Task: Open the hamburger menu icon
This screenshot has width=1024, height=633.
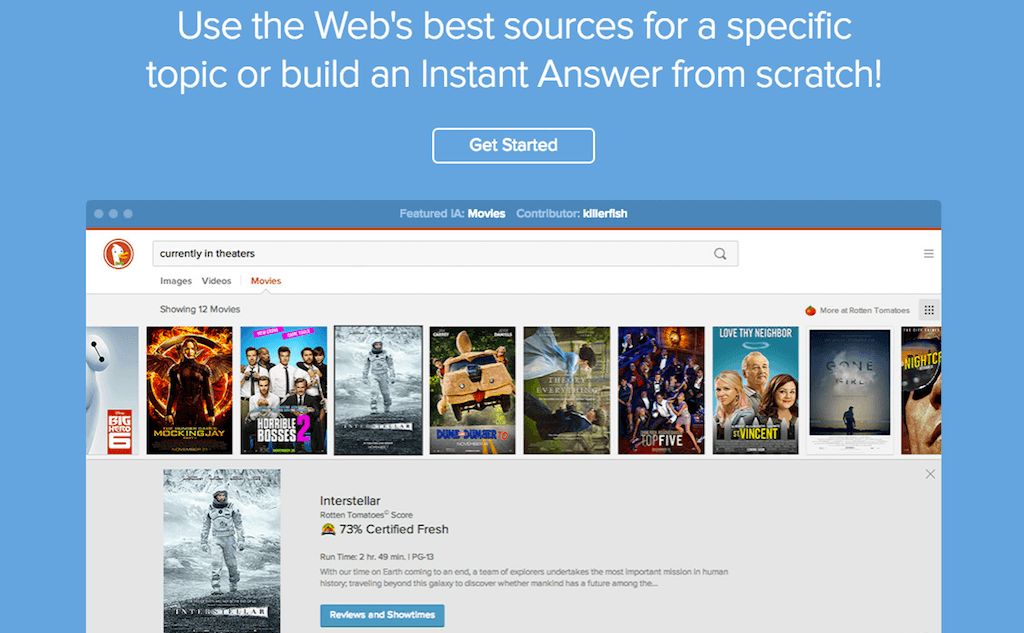Action: click(929, 254)
